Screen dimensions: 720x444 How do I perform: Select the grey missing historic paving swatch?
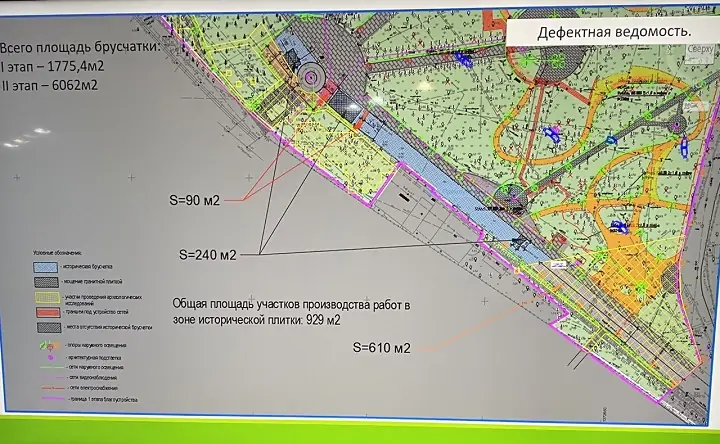pos(49,327)
